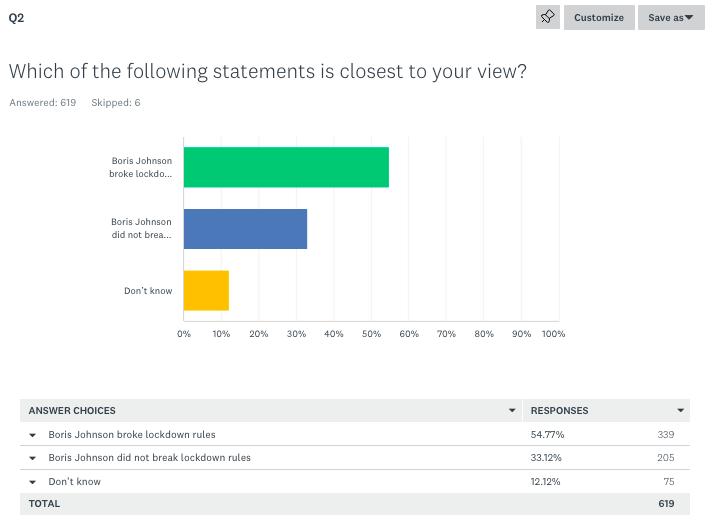Click the Q2 question number label
This screenshot has width=712, height=524.
[16, 17]
